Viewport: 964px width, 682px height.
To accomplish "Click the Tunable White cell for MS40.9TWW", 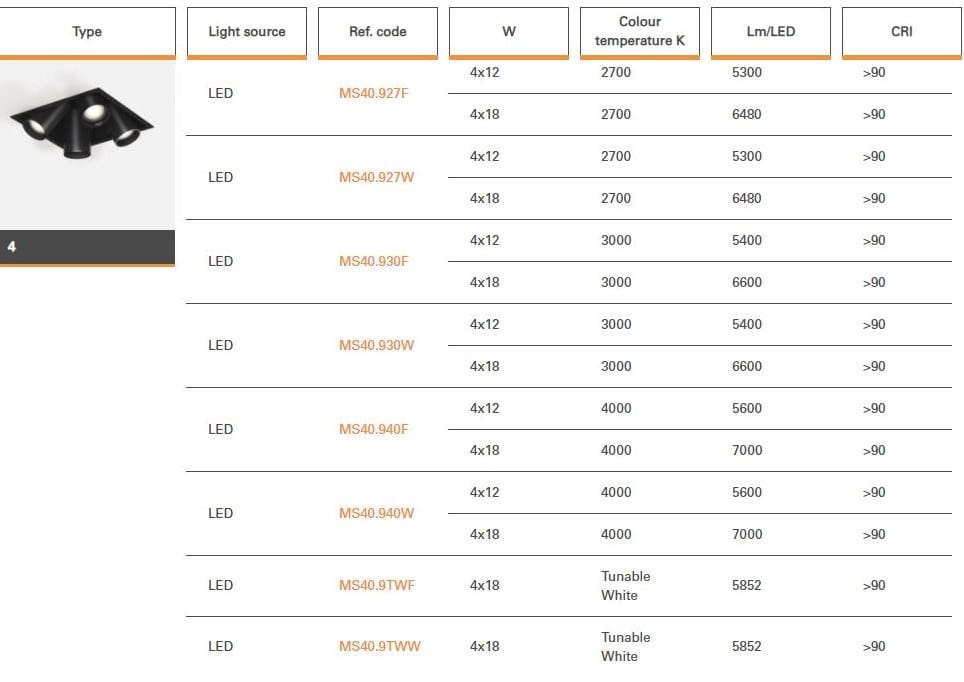I will (x=626, y=647).
